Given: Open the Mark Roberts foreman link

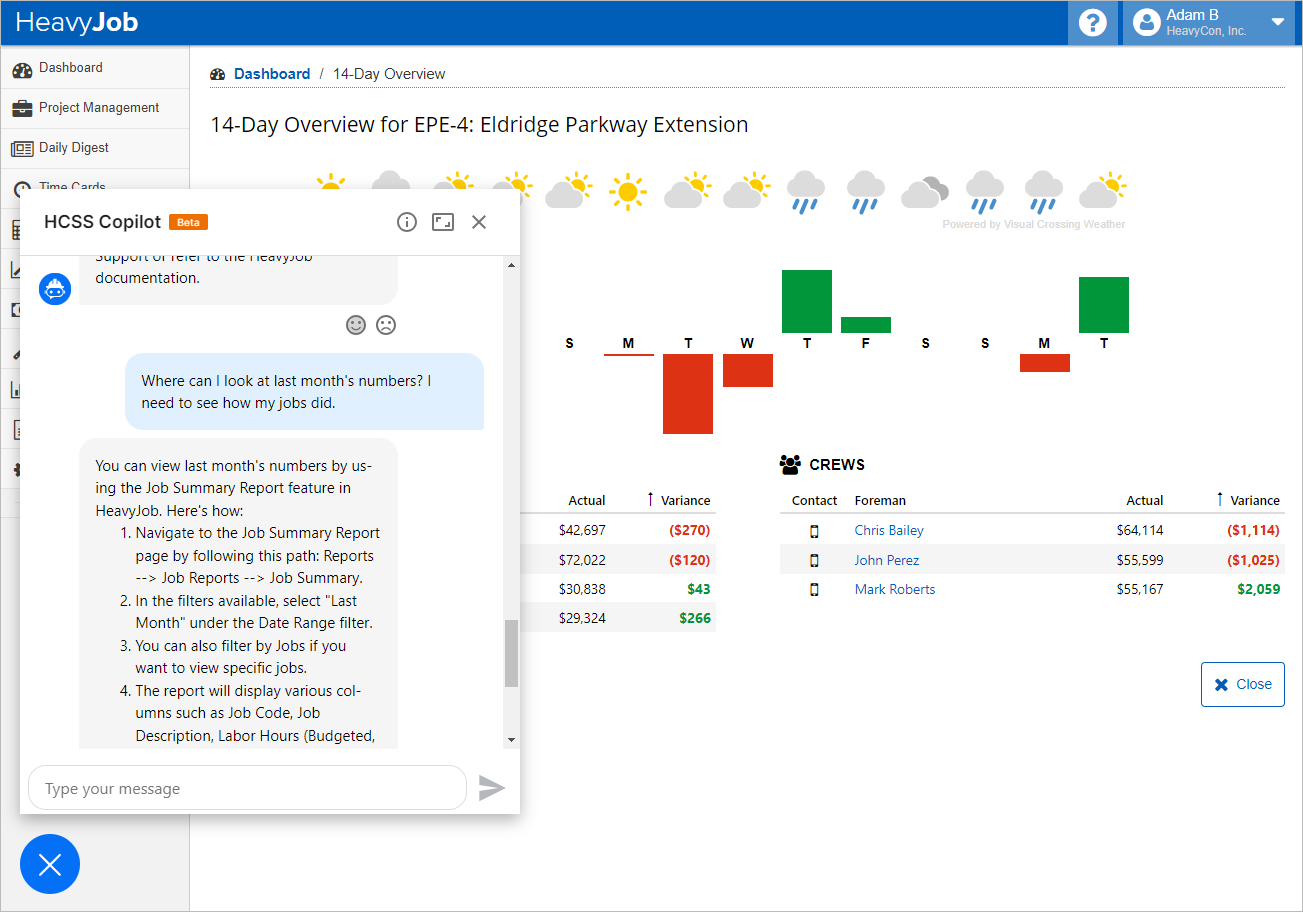Looking at the screenshot, I should (894, 589).
